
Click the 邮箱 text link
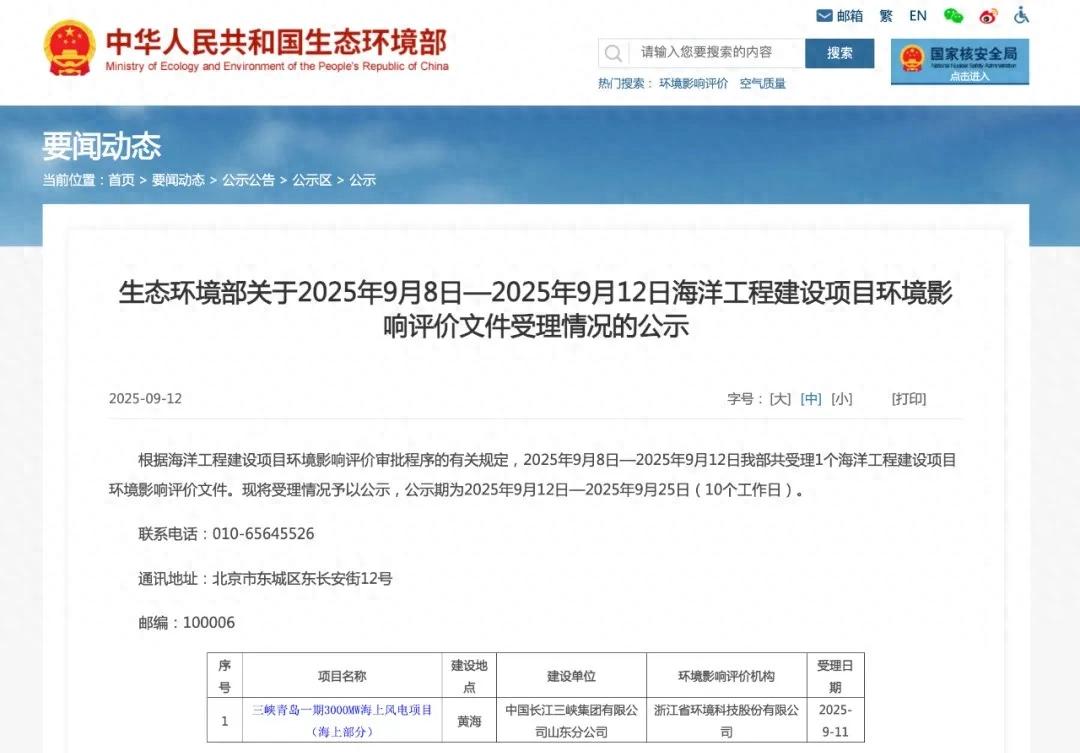tap(850, 16)
